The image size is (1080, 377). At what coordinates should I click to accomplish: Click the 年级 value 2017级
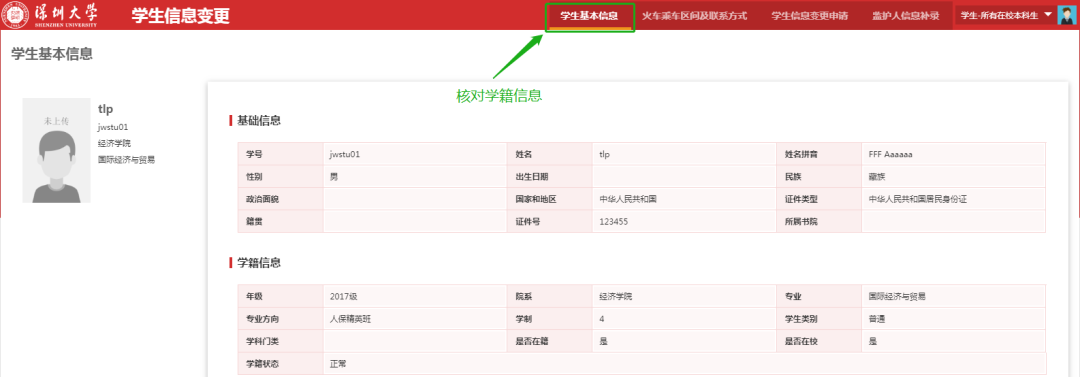(343, 296)
